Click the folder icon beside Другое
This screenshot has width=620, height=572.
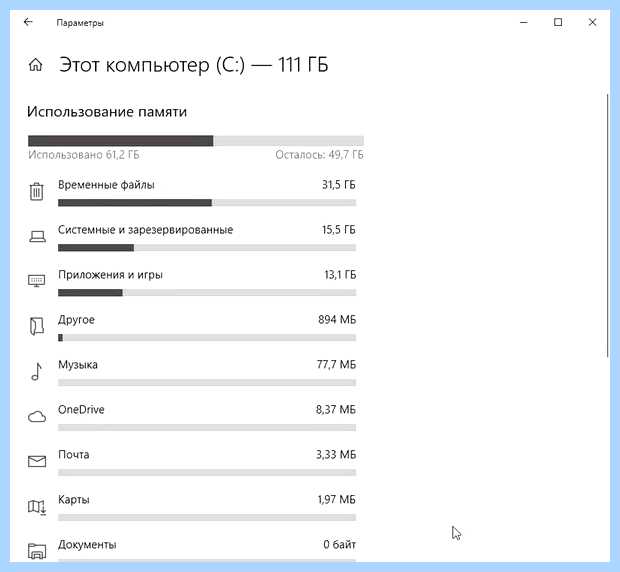coord(37,326)
